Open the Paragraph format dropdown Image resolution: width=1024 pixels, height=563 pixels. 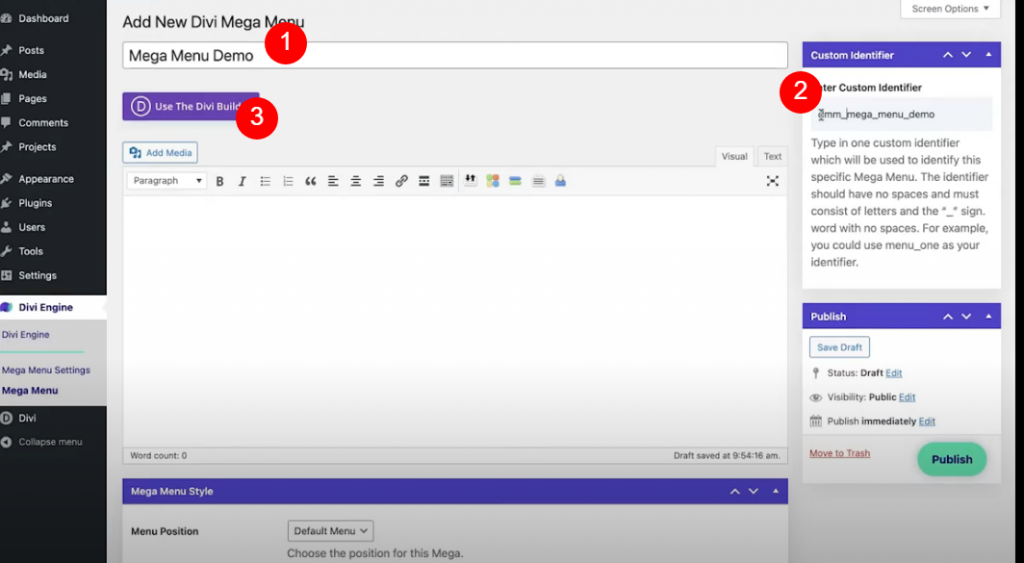tap(167, 181)
